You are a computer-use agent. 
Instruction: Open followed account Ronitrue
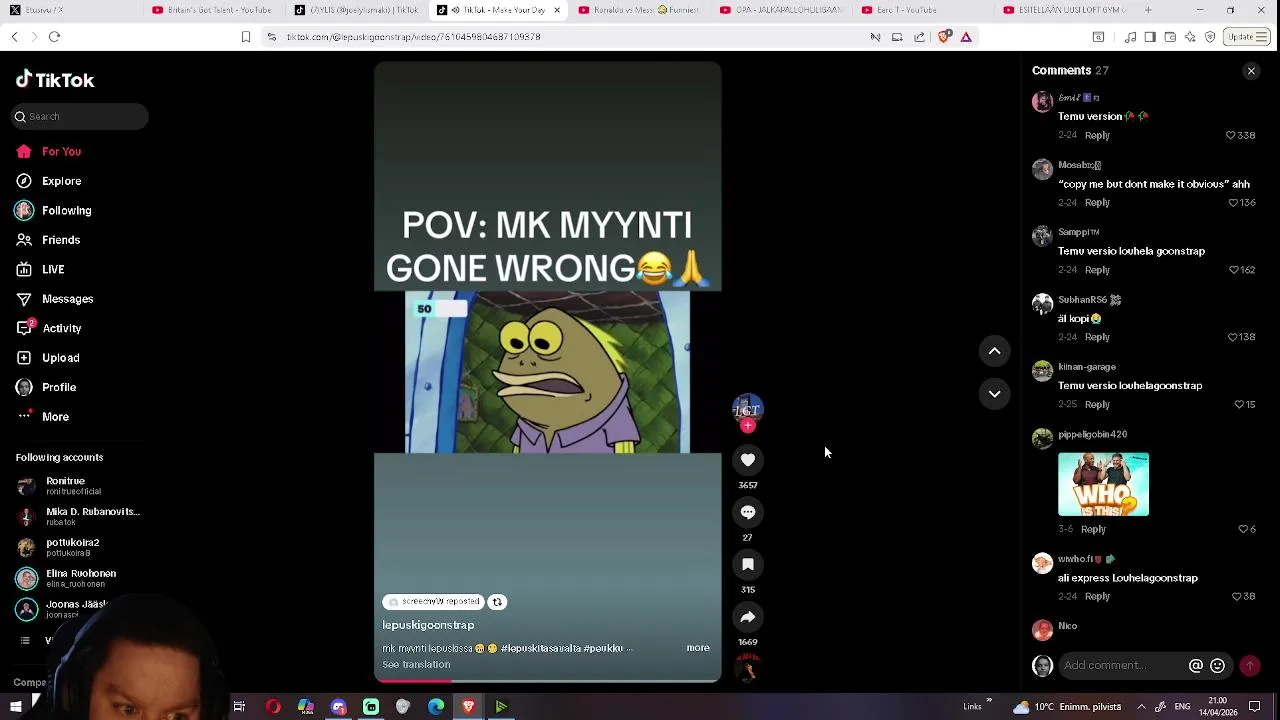click(60, 486)
